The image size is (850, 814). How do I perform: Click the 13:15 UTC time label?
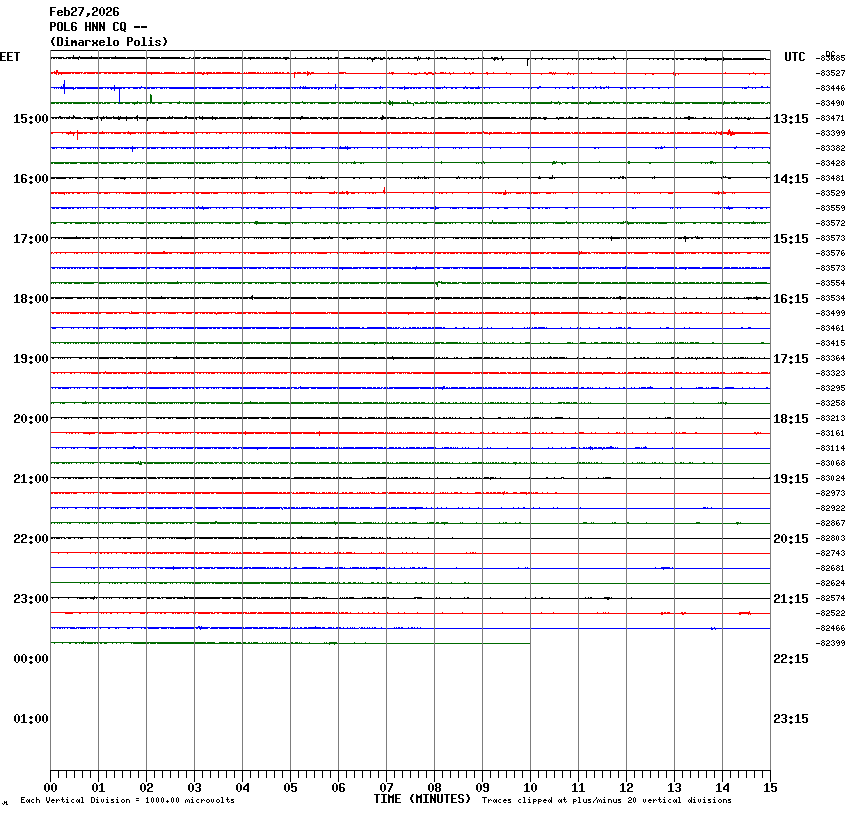point(790,119)
